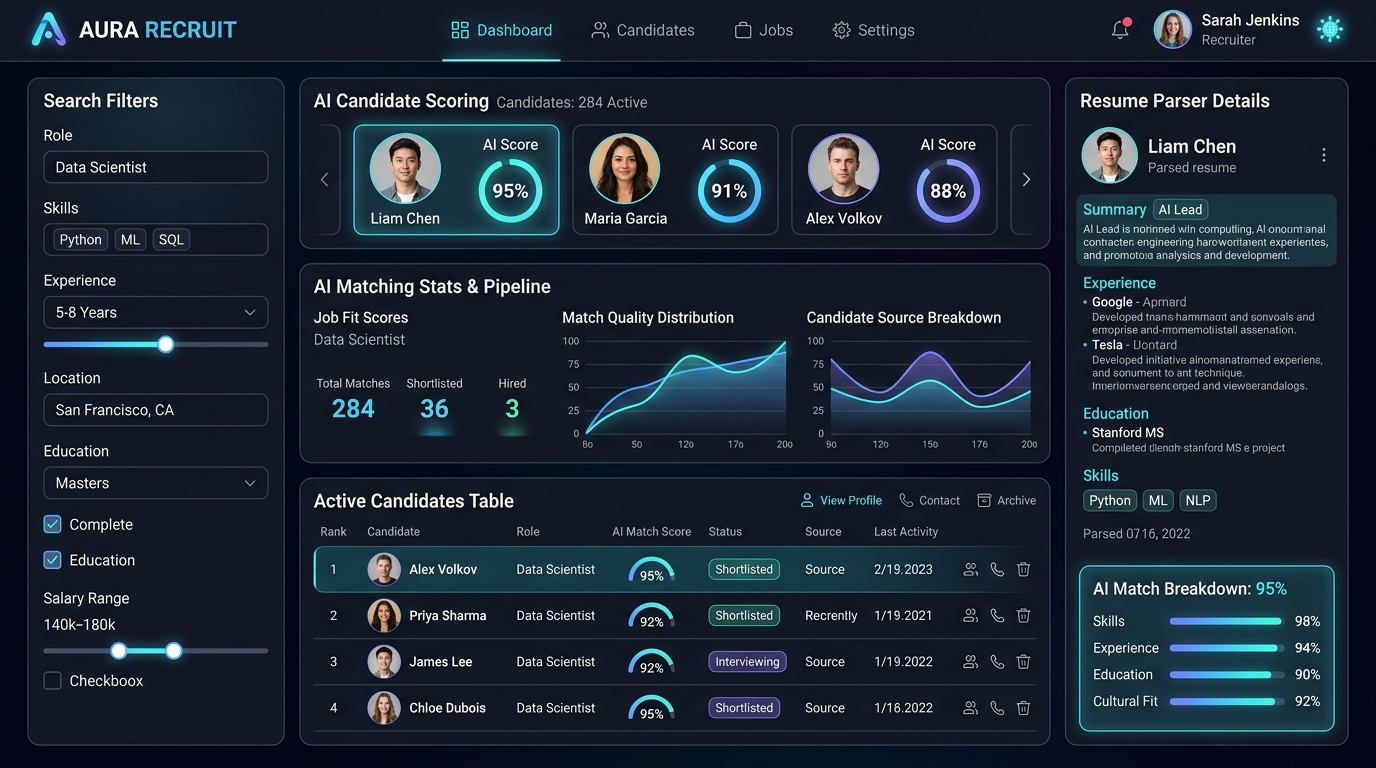
Task: Click the Contact action above the table
Action: [929, 500]
